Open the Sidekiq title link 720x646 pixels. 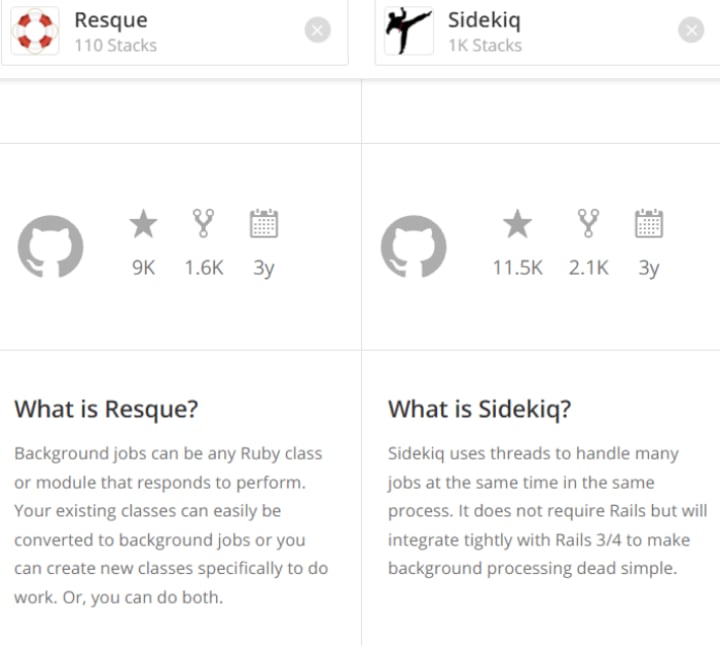click(484, 21)
